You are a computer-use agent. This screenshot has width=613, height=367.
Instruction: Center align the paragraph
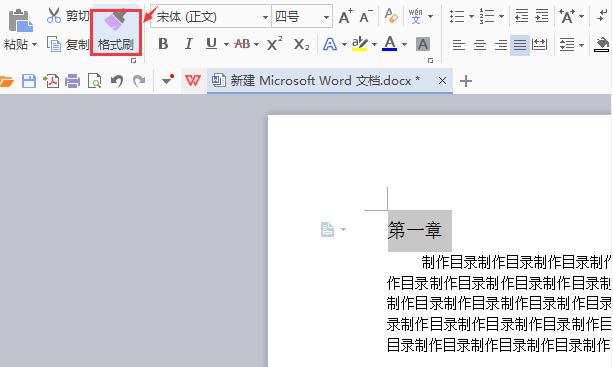(x=480, y=45)
